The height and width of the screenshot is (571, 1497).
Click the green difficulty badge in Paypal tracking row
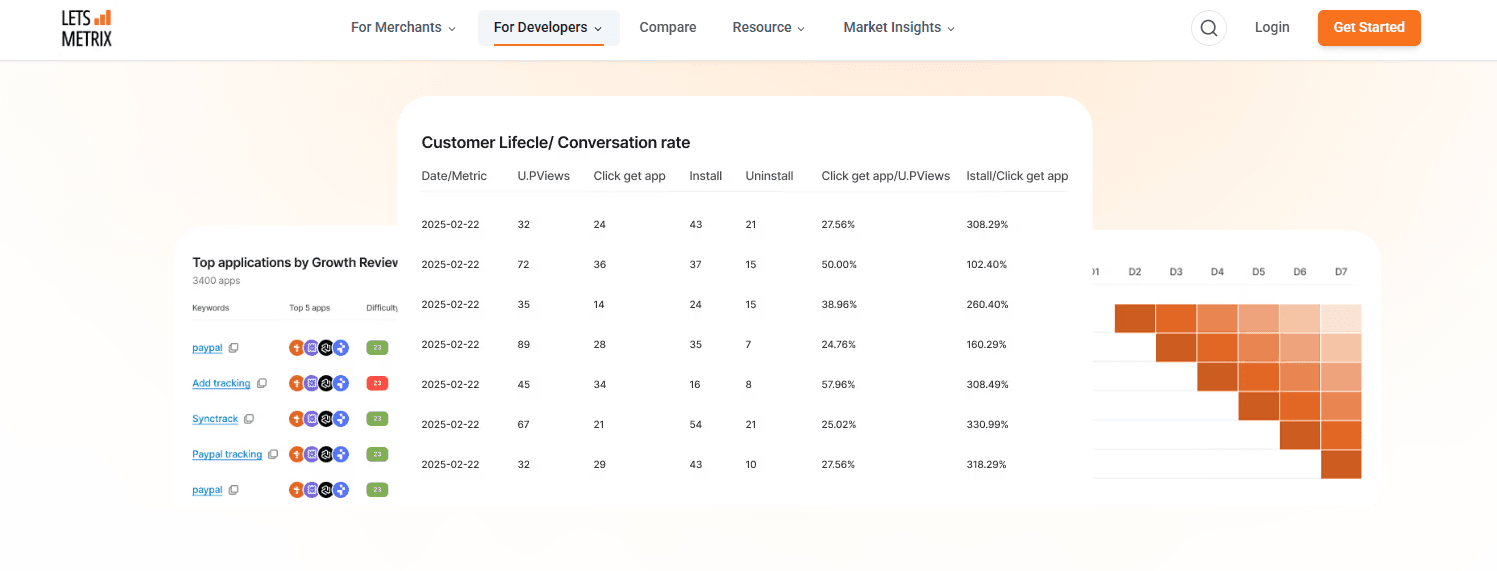pos(377,454)
